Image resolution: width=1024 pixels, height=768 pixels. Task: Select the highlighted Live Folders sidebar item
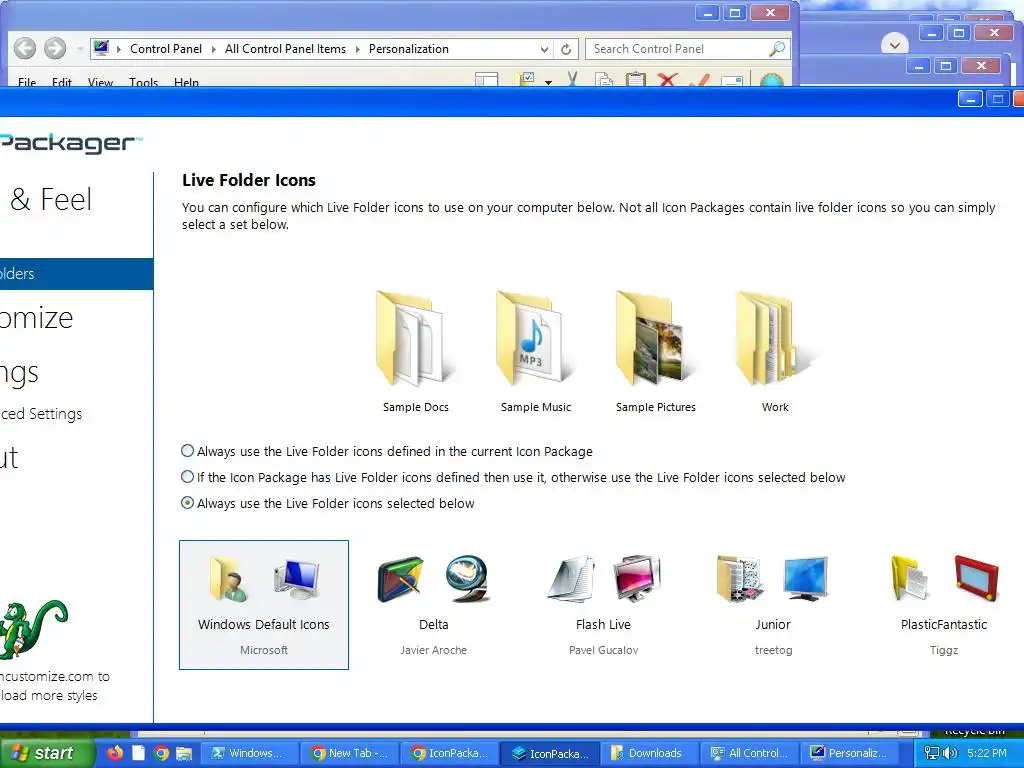point(76,274)
